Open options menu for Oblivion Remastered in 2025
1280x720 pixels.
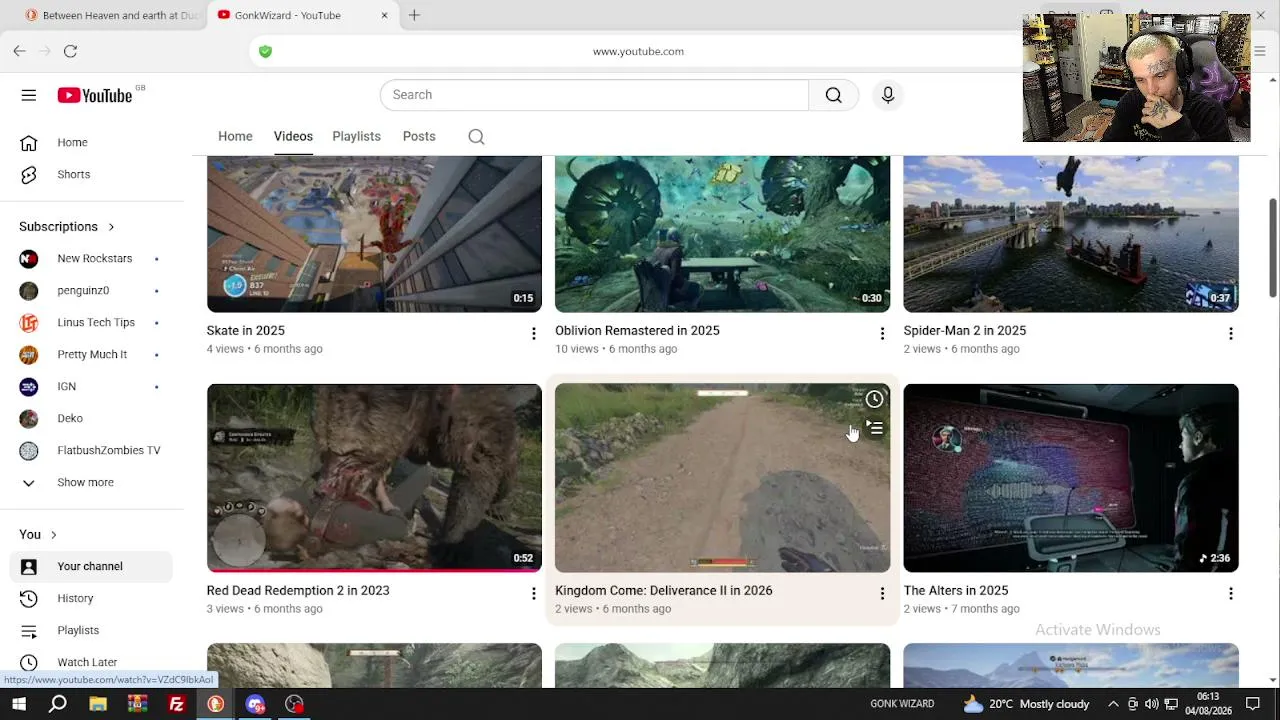(x=882, y=334)
